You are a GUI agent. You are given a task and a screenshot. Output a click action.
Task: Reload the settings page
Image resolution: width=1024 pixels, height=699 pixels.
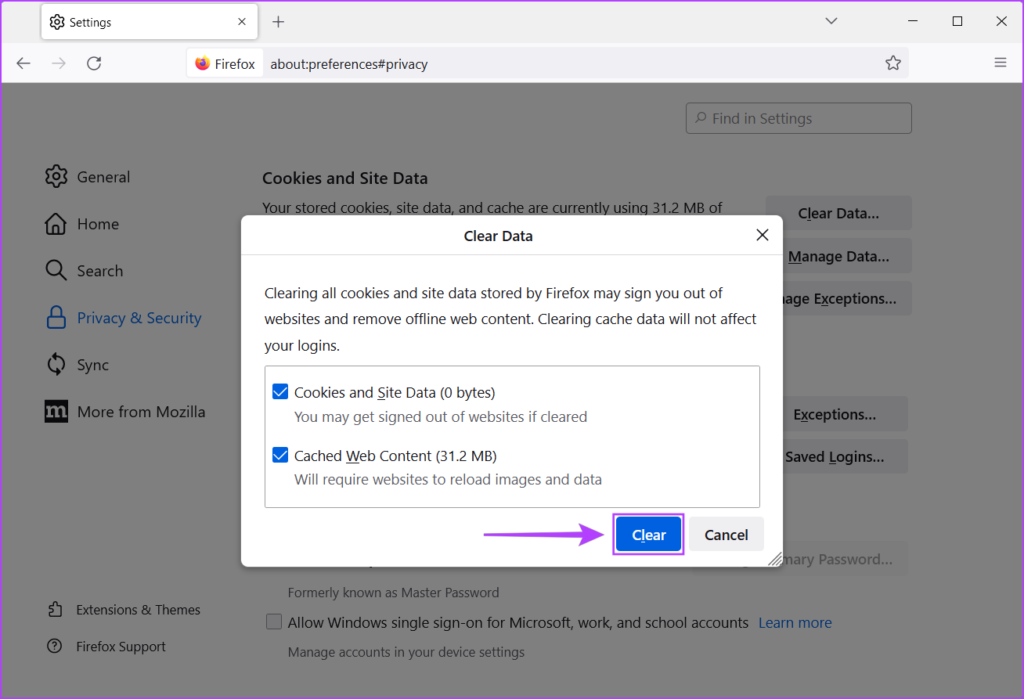(x=94, y=62)
